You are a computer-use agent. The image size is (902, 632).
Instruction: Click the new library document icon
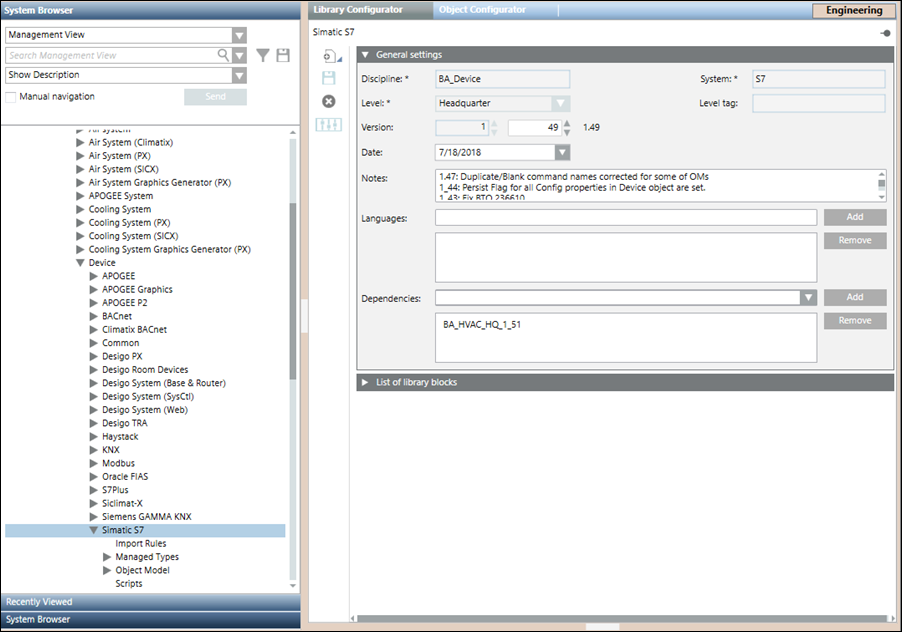pyautogui.click(x=328, y=56)
